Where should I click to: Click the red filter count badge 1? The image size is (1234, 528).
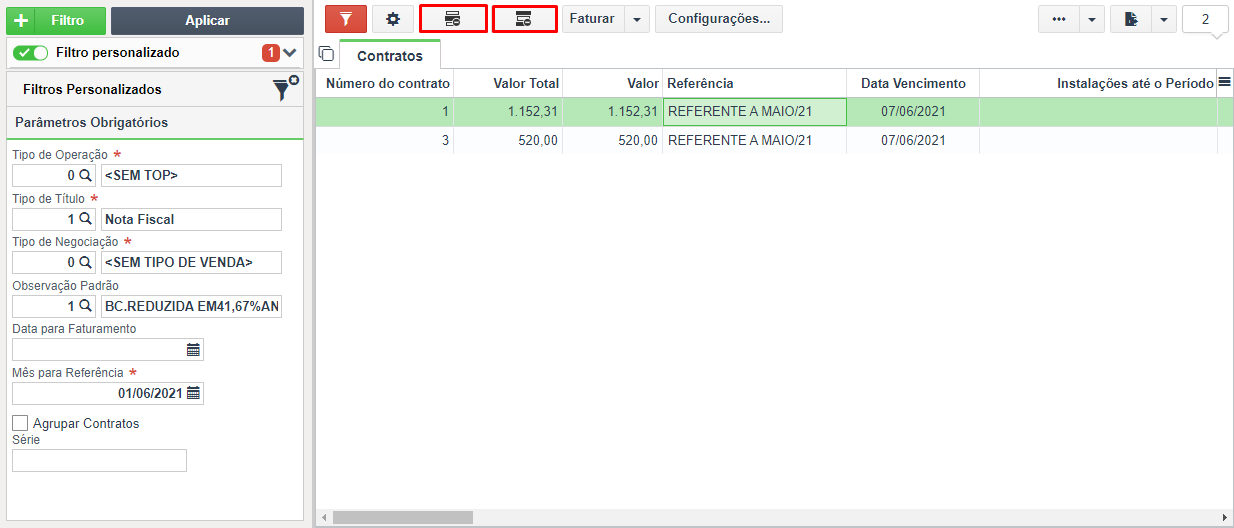point(270,53)
